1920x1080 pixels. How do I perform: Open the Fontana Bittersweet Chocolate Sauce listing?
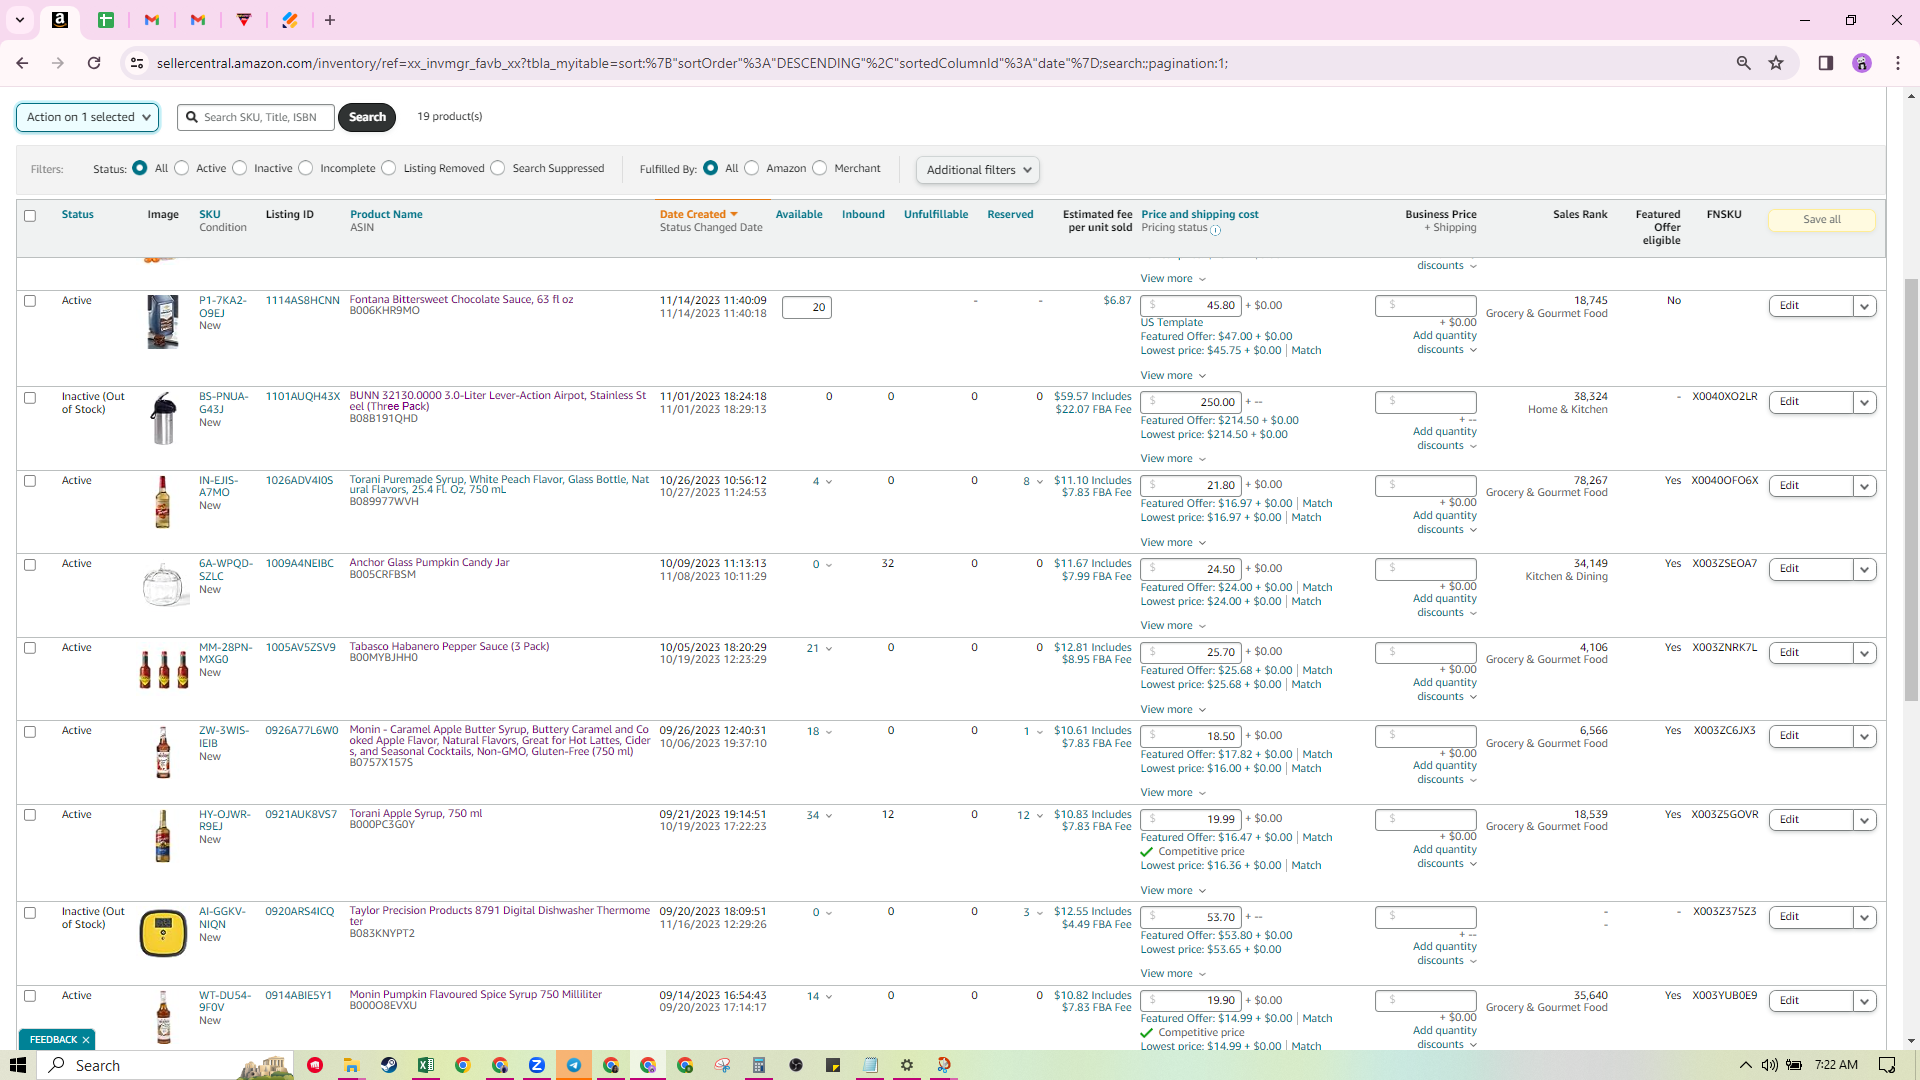tap(461, 299)
